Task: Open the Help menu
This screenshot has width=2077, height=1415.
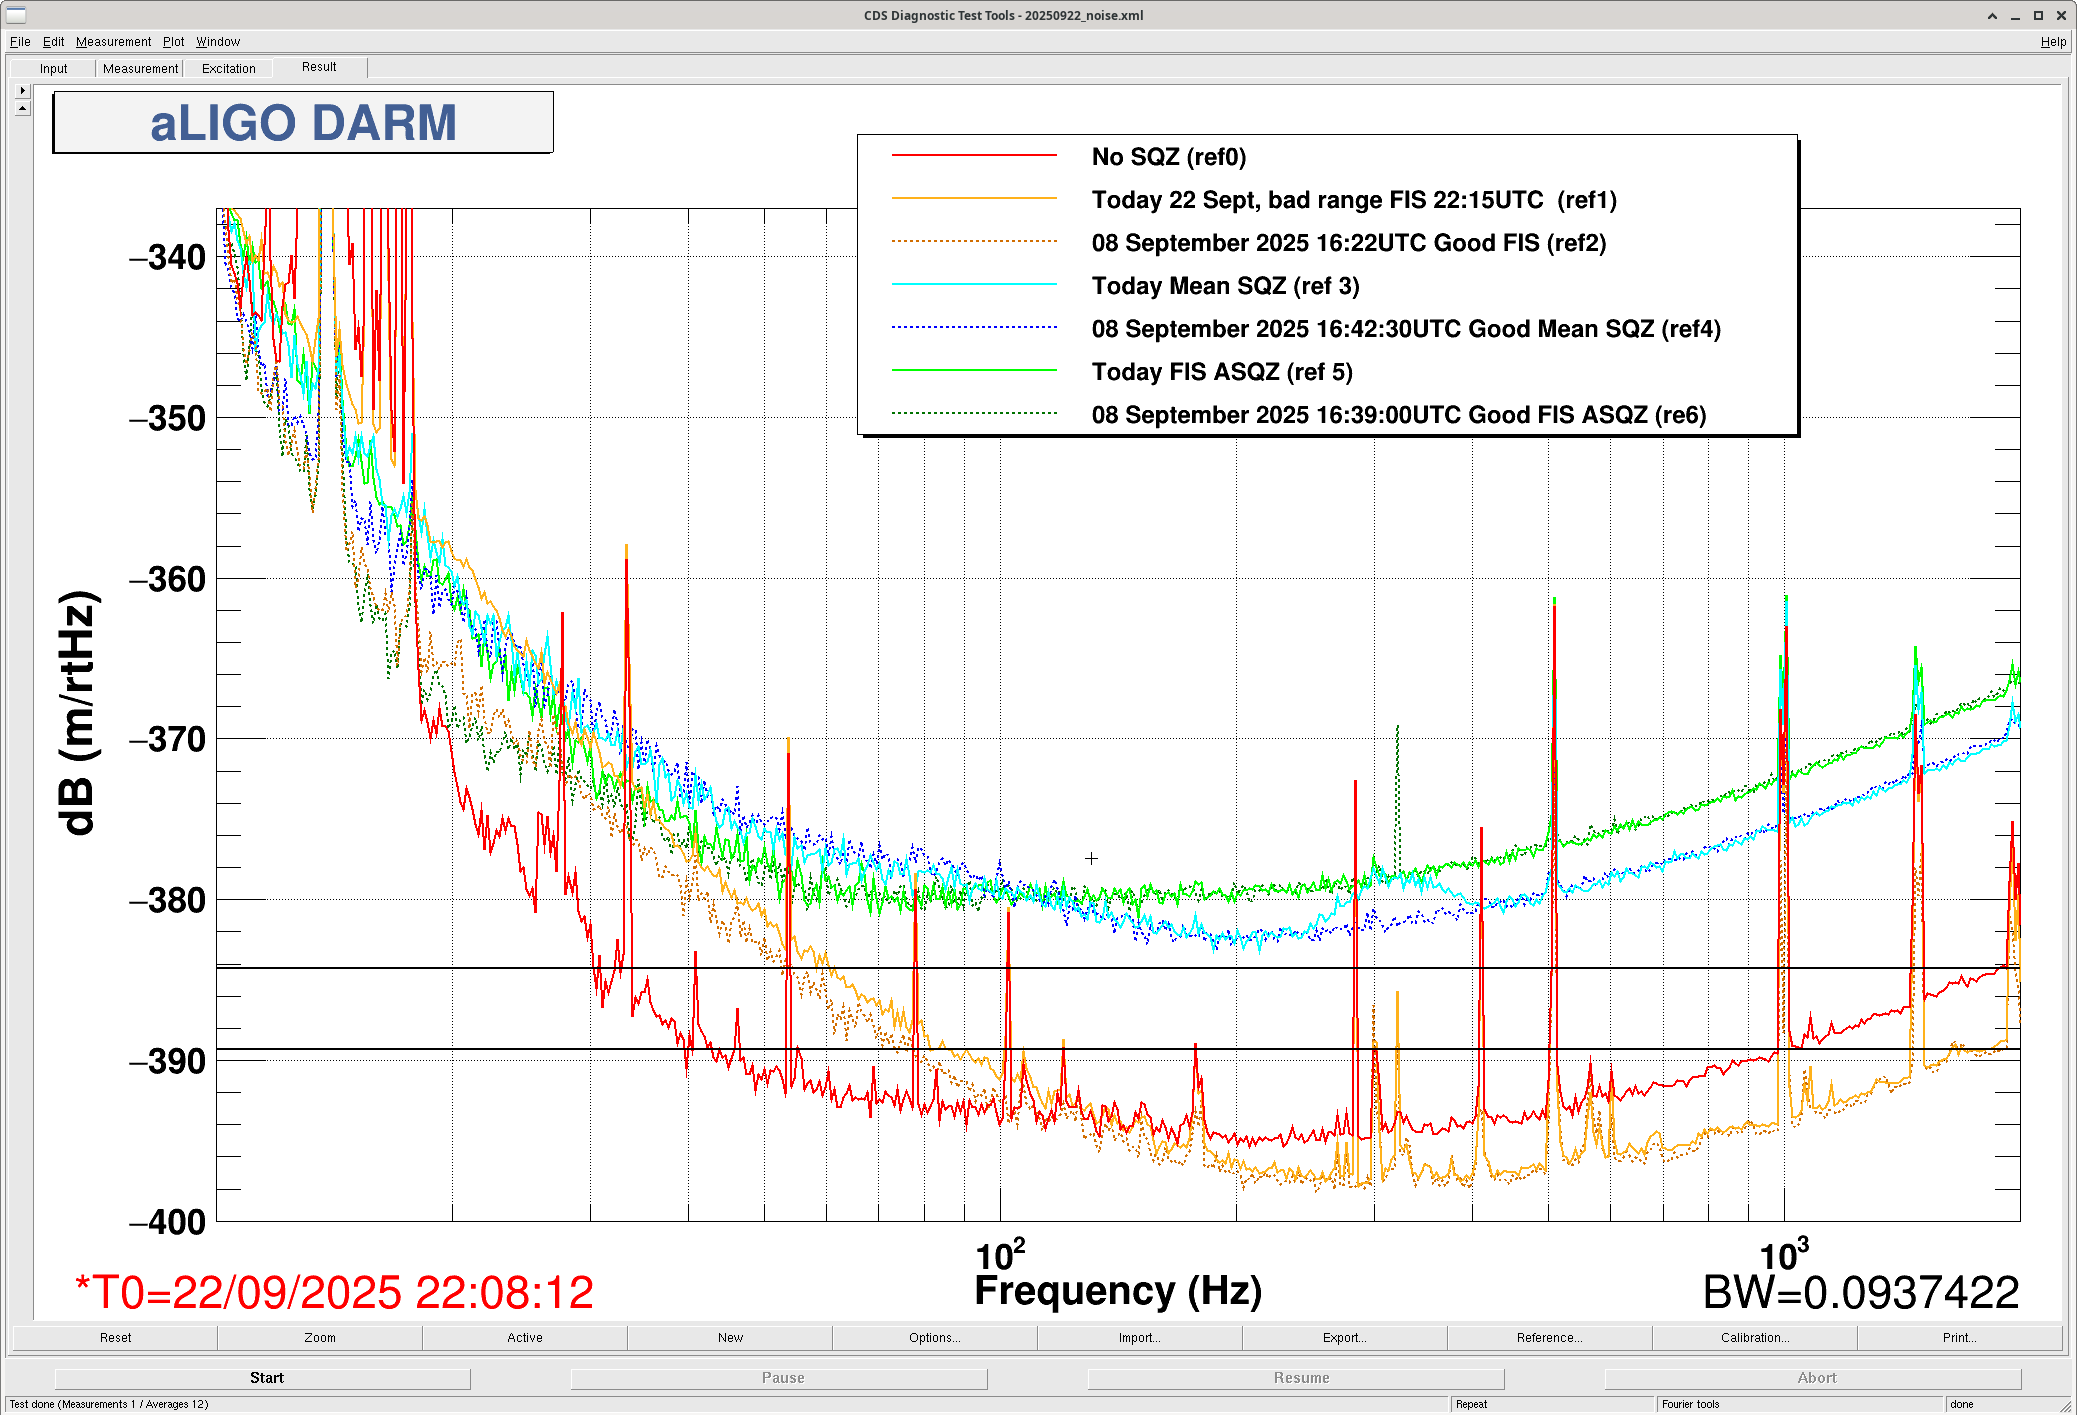Action: [2053, 42]
